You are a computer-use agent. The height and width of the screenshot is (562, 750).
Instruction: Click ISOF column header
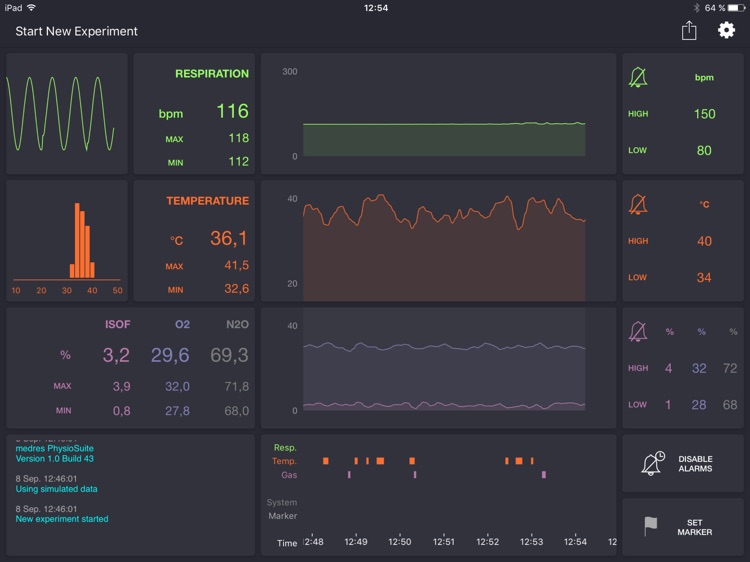tap(118, 324)
